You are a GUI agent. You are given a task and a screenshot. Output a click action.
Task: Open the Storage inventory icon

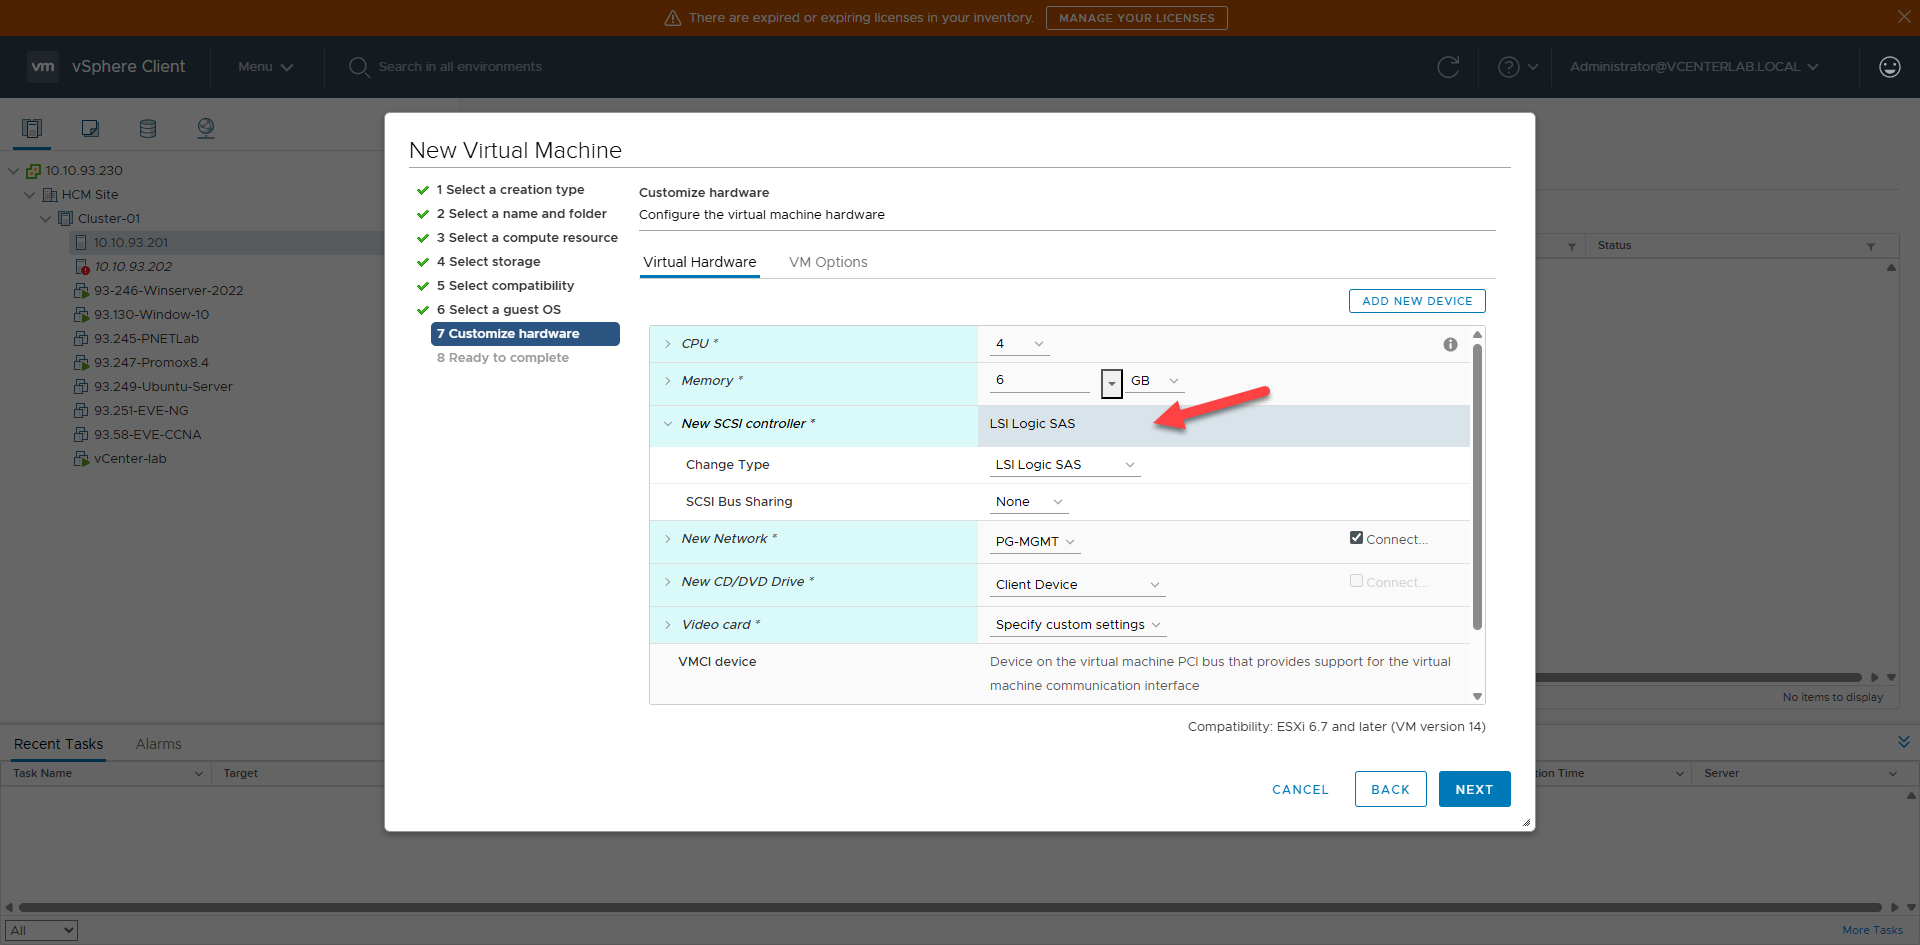[148, 128]
